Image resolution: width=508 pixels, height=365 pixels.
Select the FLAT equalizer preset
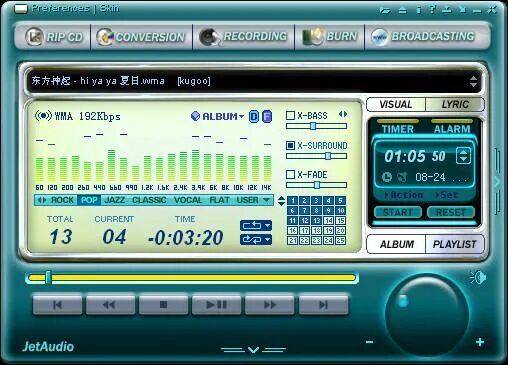(219, 200)
